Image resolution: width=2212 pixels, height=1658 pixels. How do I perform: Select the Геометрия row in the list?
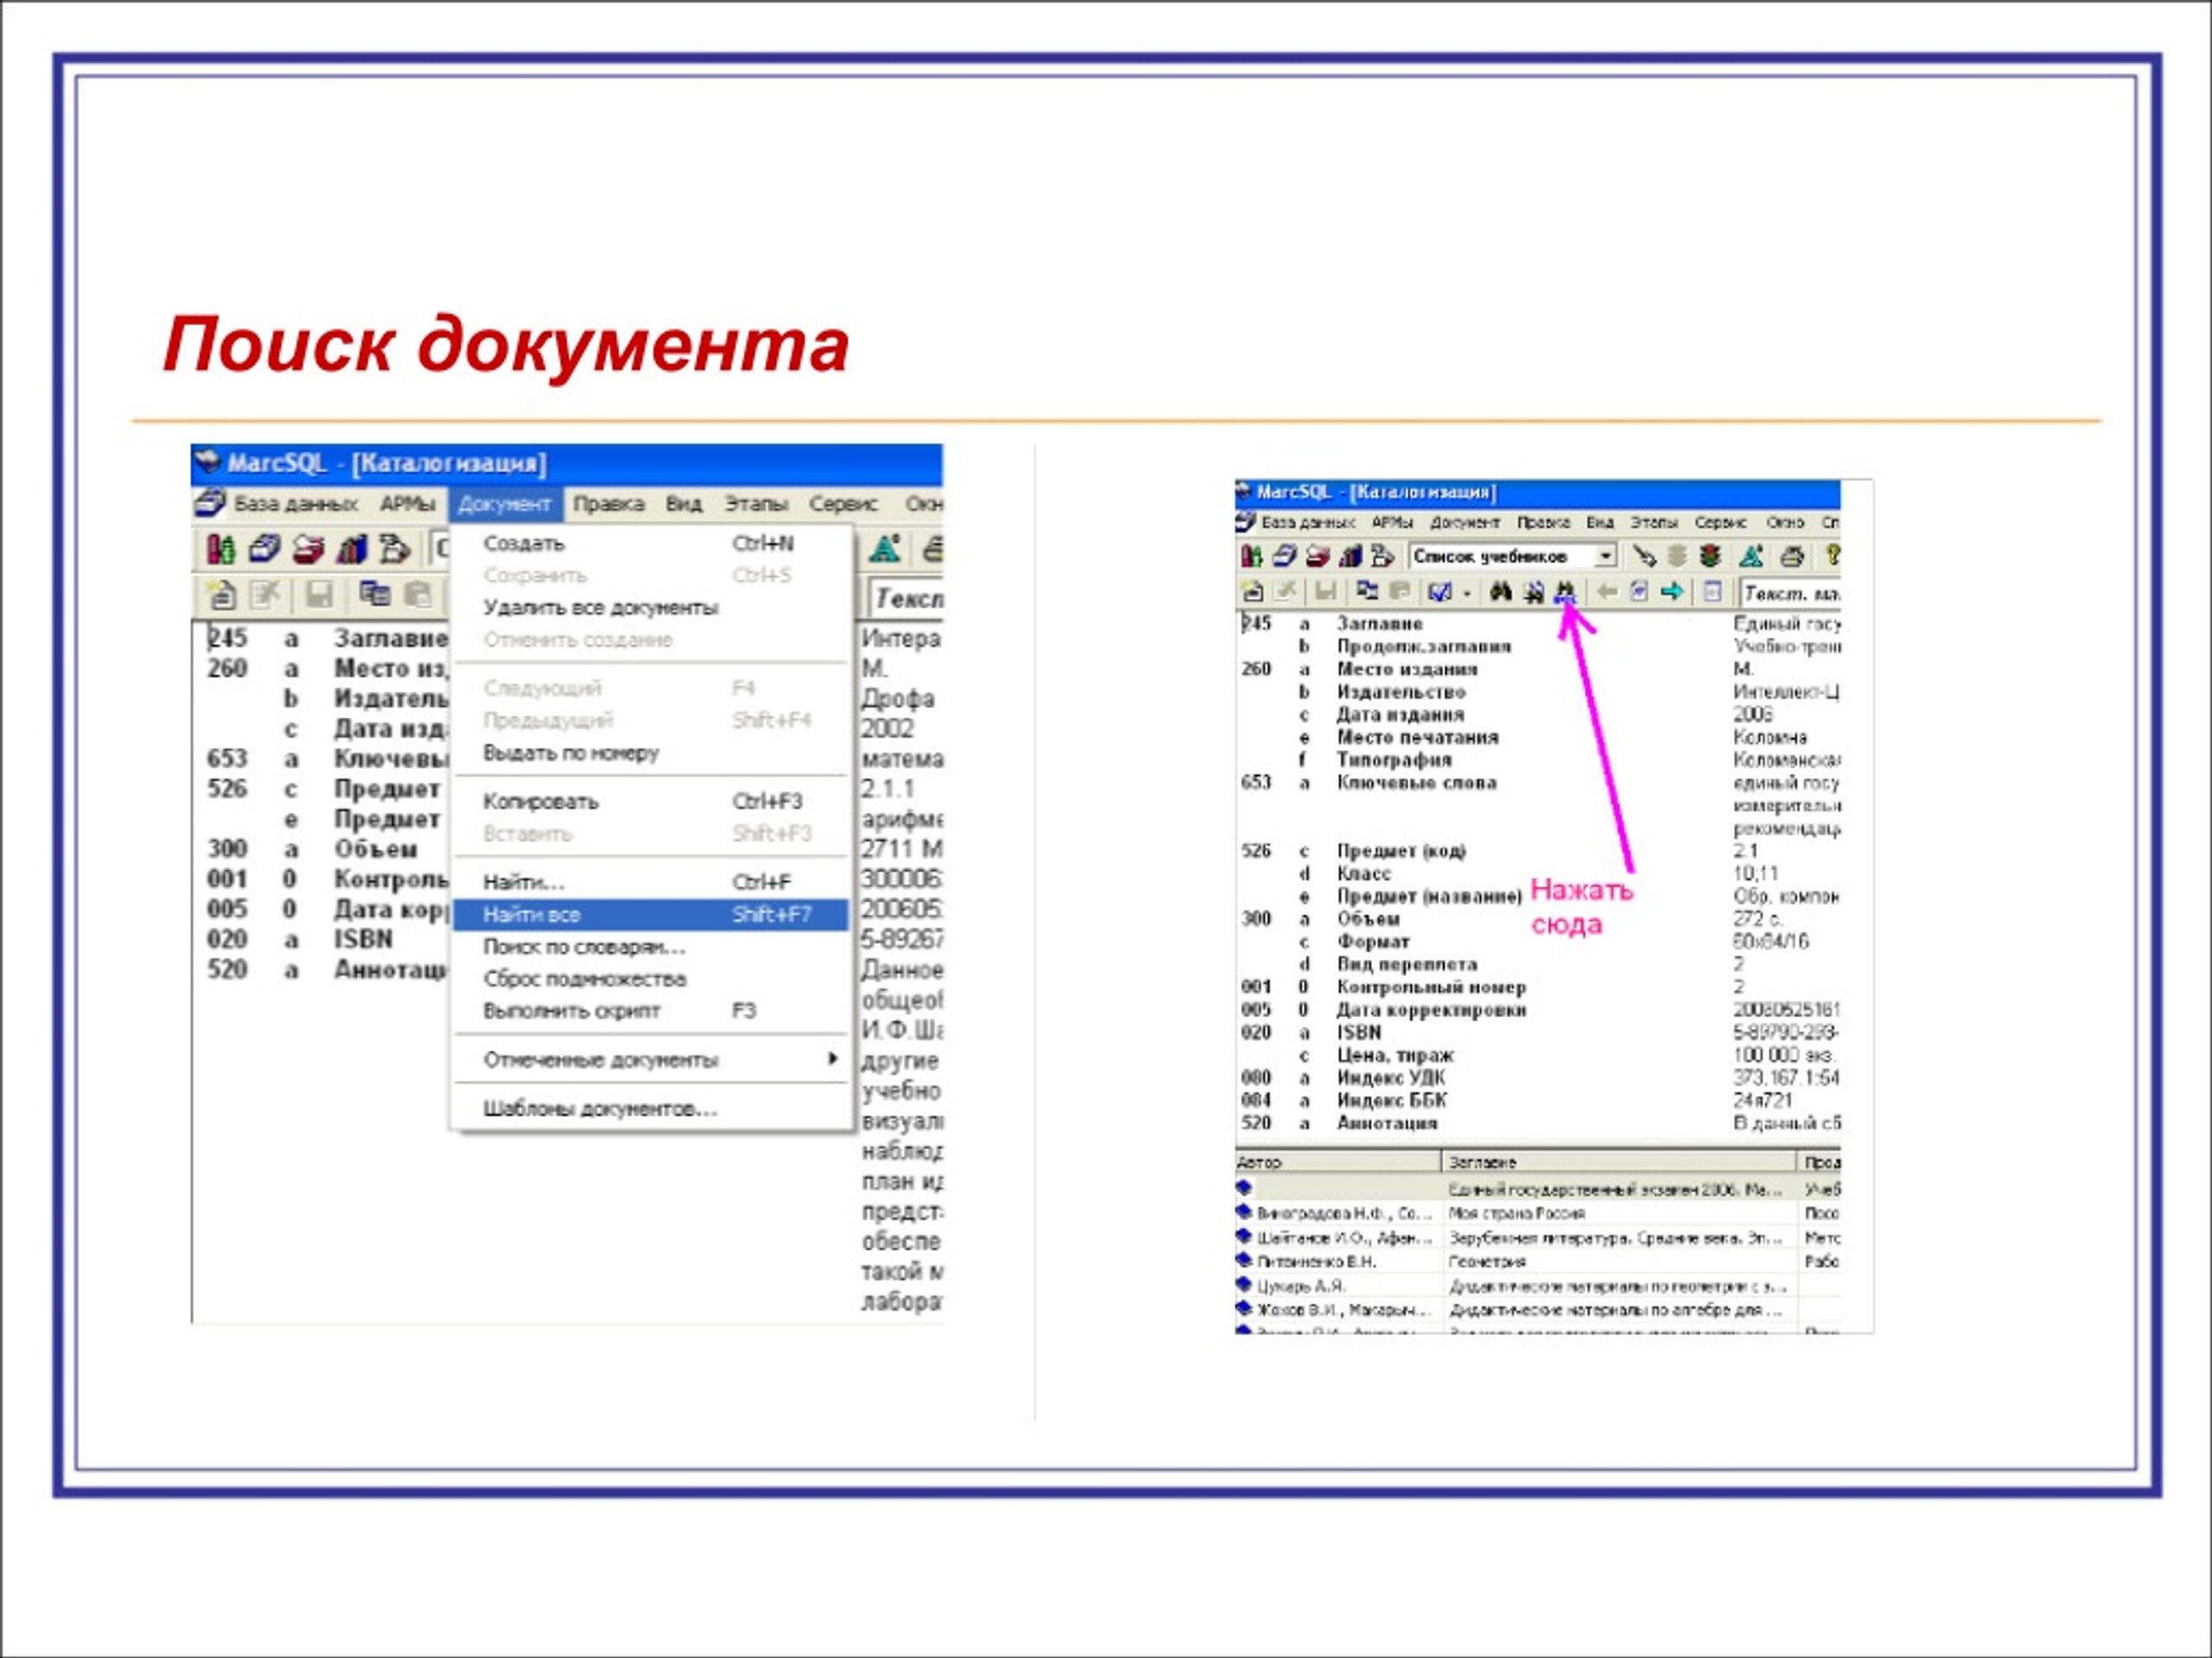click(x=1538, y=1262)
